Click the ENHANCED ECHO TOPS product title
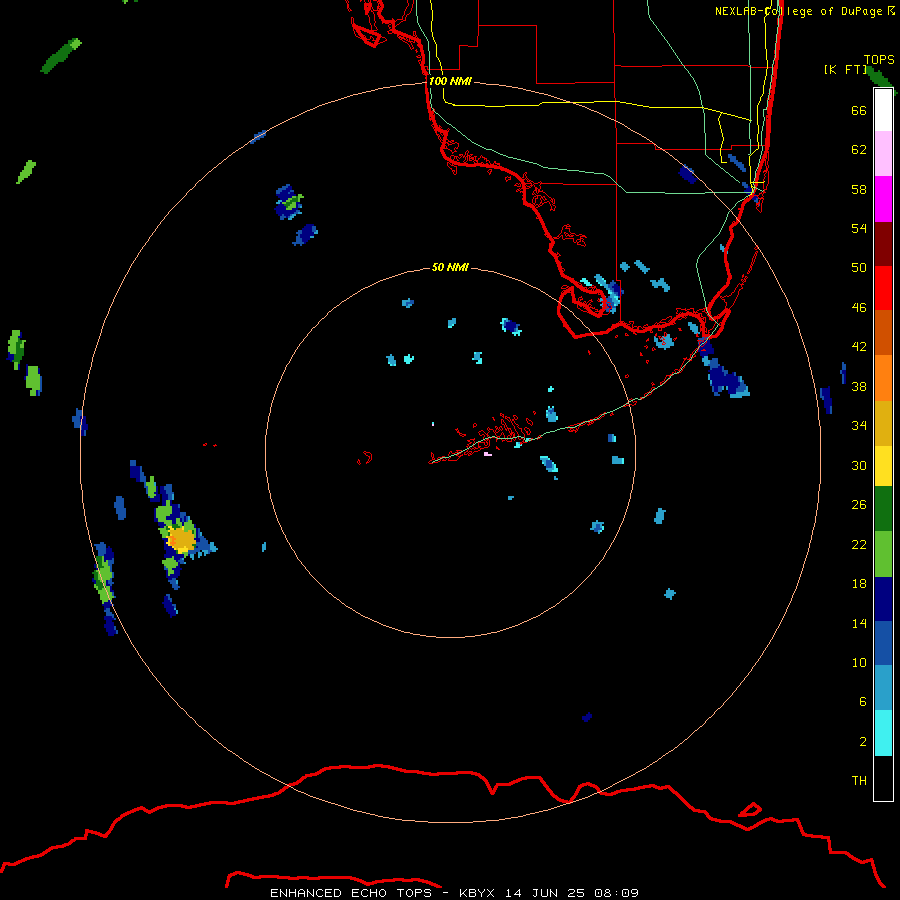 point(351,893)
